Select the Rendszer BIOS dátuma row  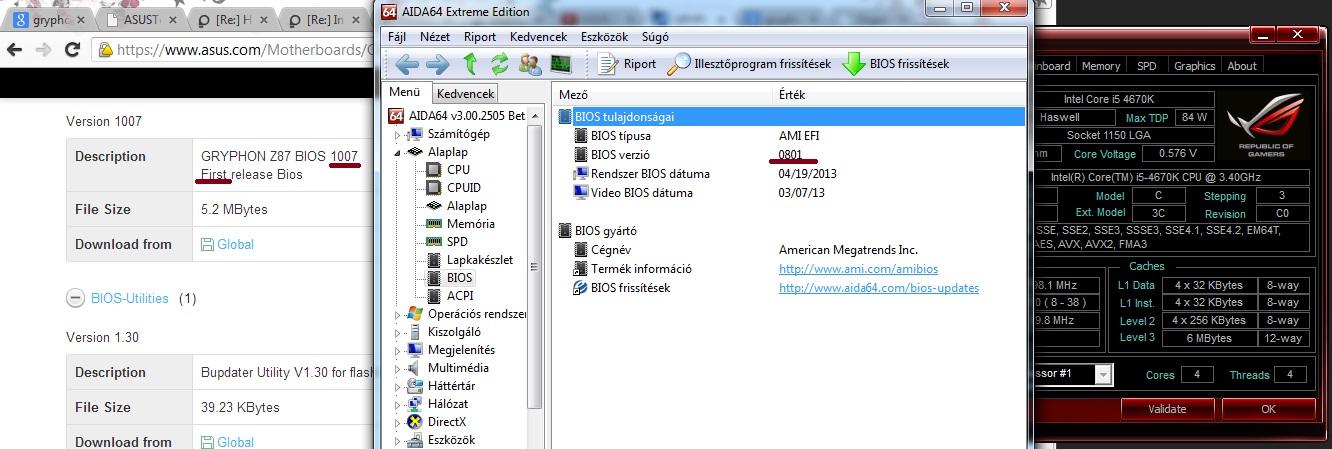790,174
